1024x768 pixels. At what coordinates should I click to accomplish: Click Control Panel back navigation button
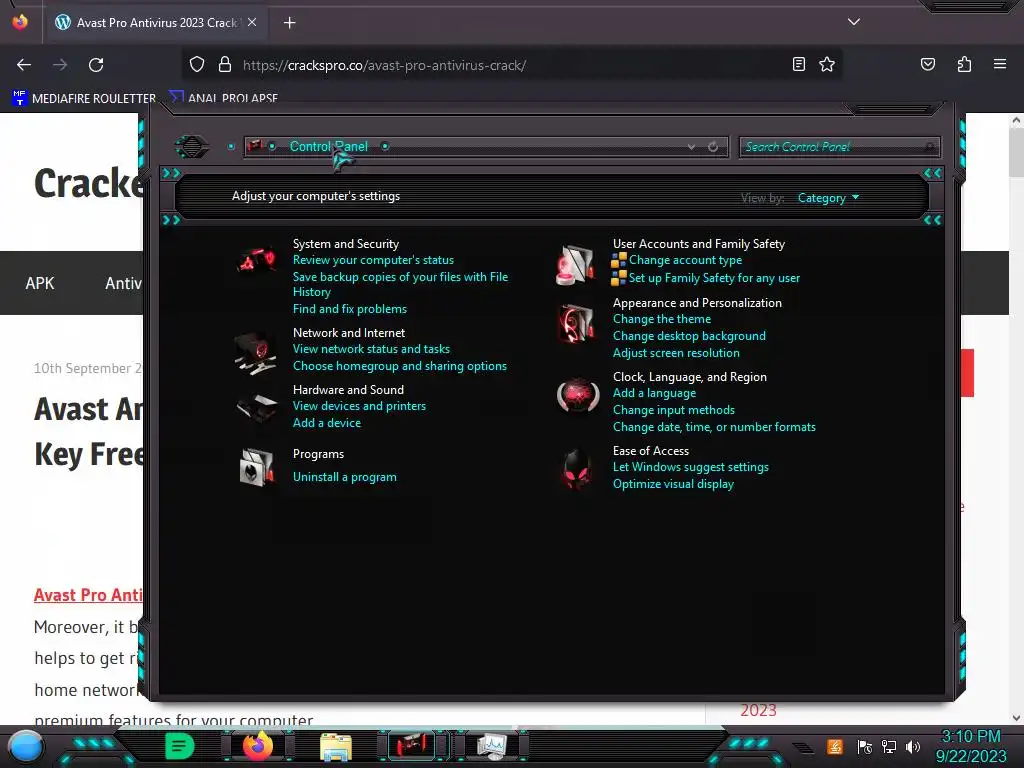pyautogui.click(x=191, y=146)
